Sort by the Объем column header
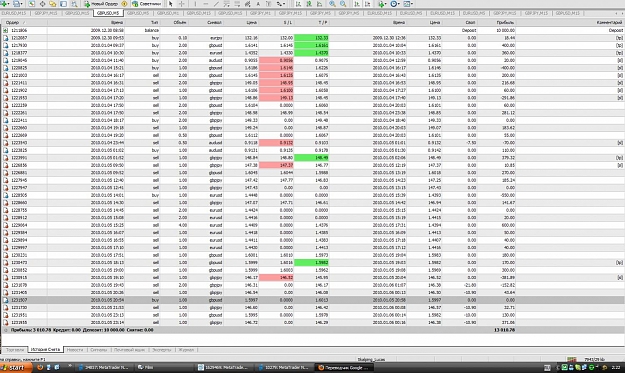 pos(174,23)
